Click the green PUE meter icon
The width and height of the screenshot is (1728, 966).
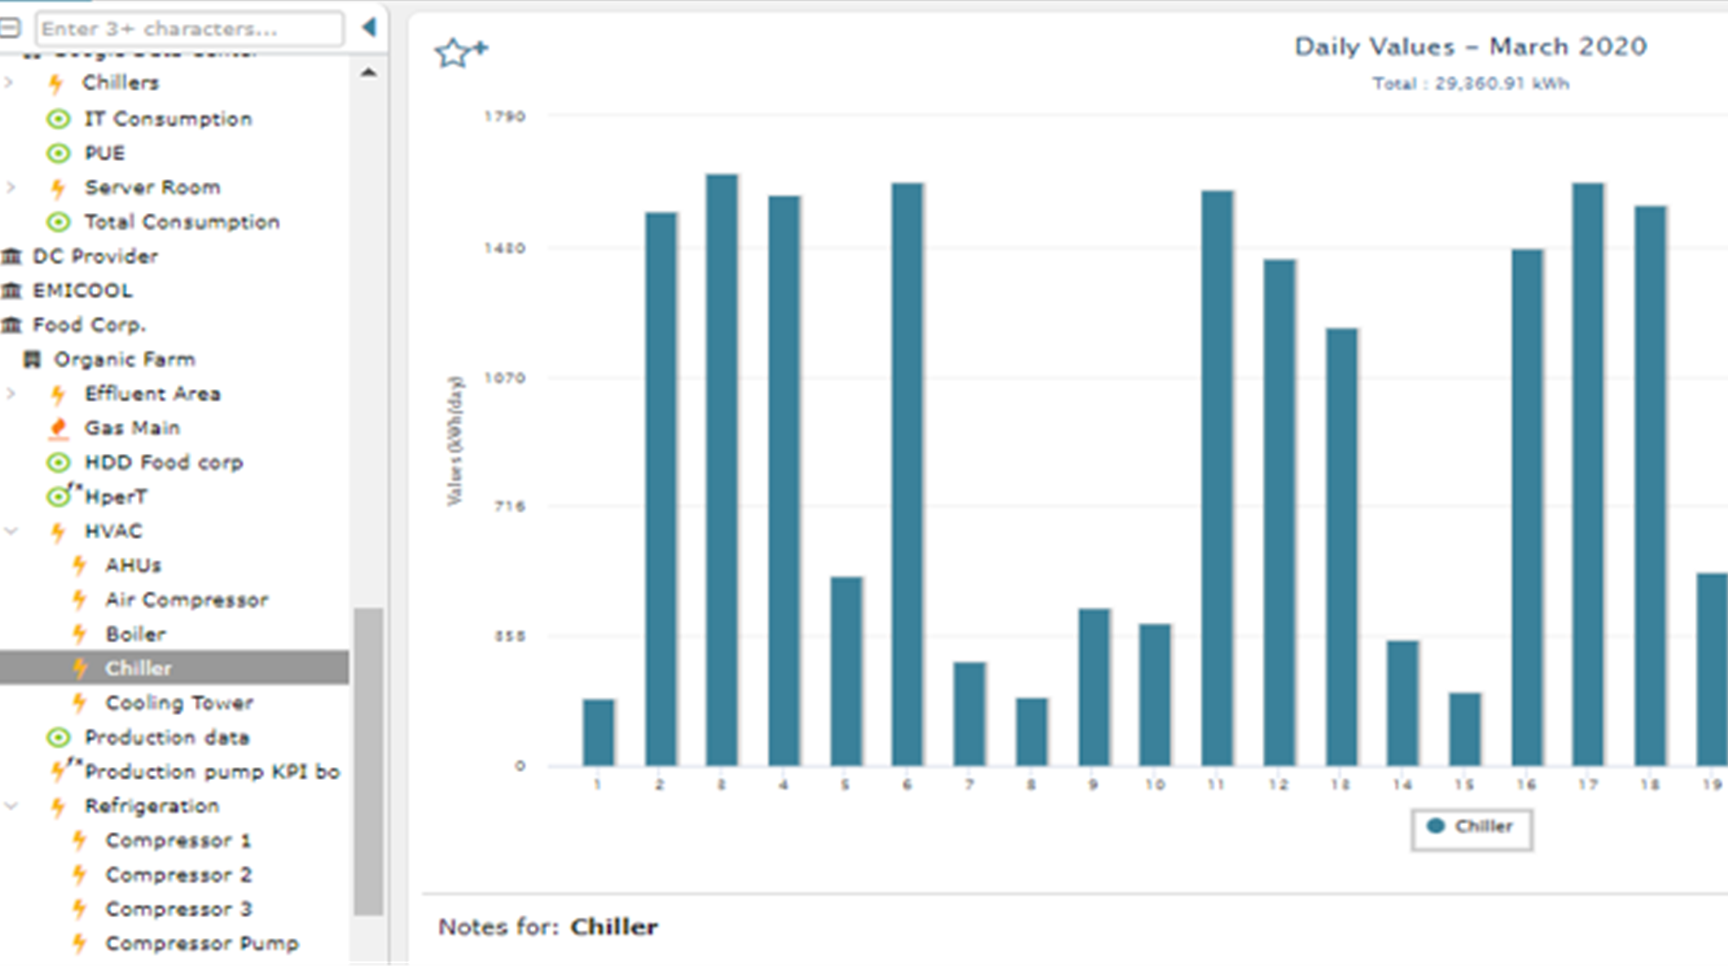pos(59,153)
